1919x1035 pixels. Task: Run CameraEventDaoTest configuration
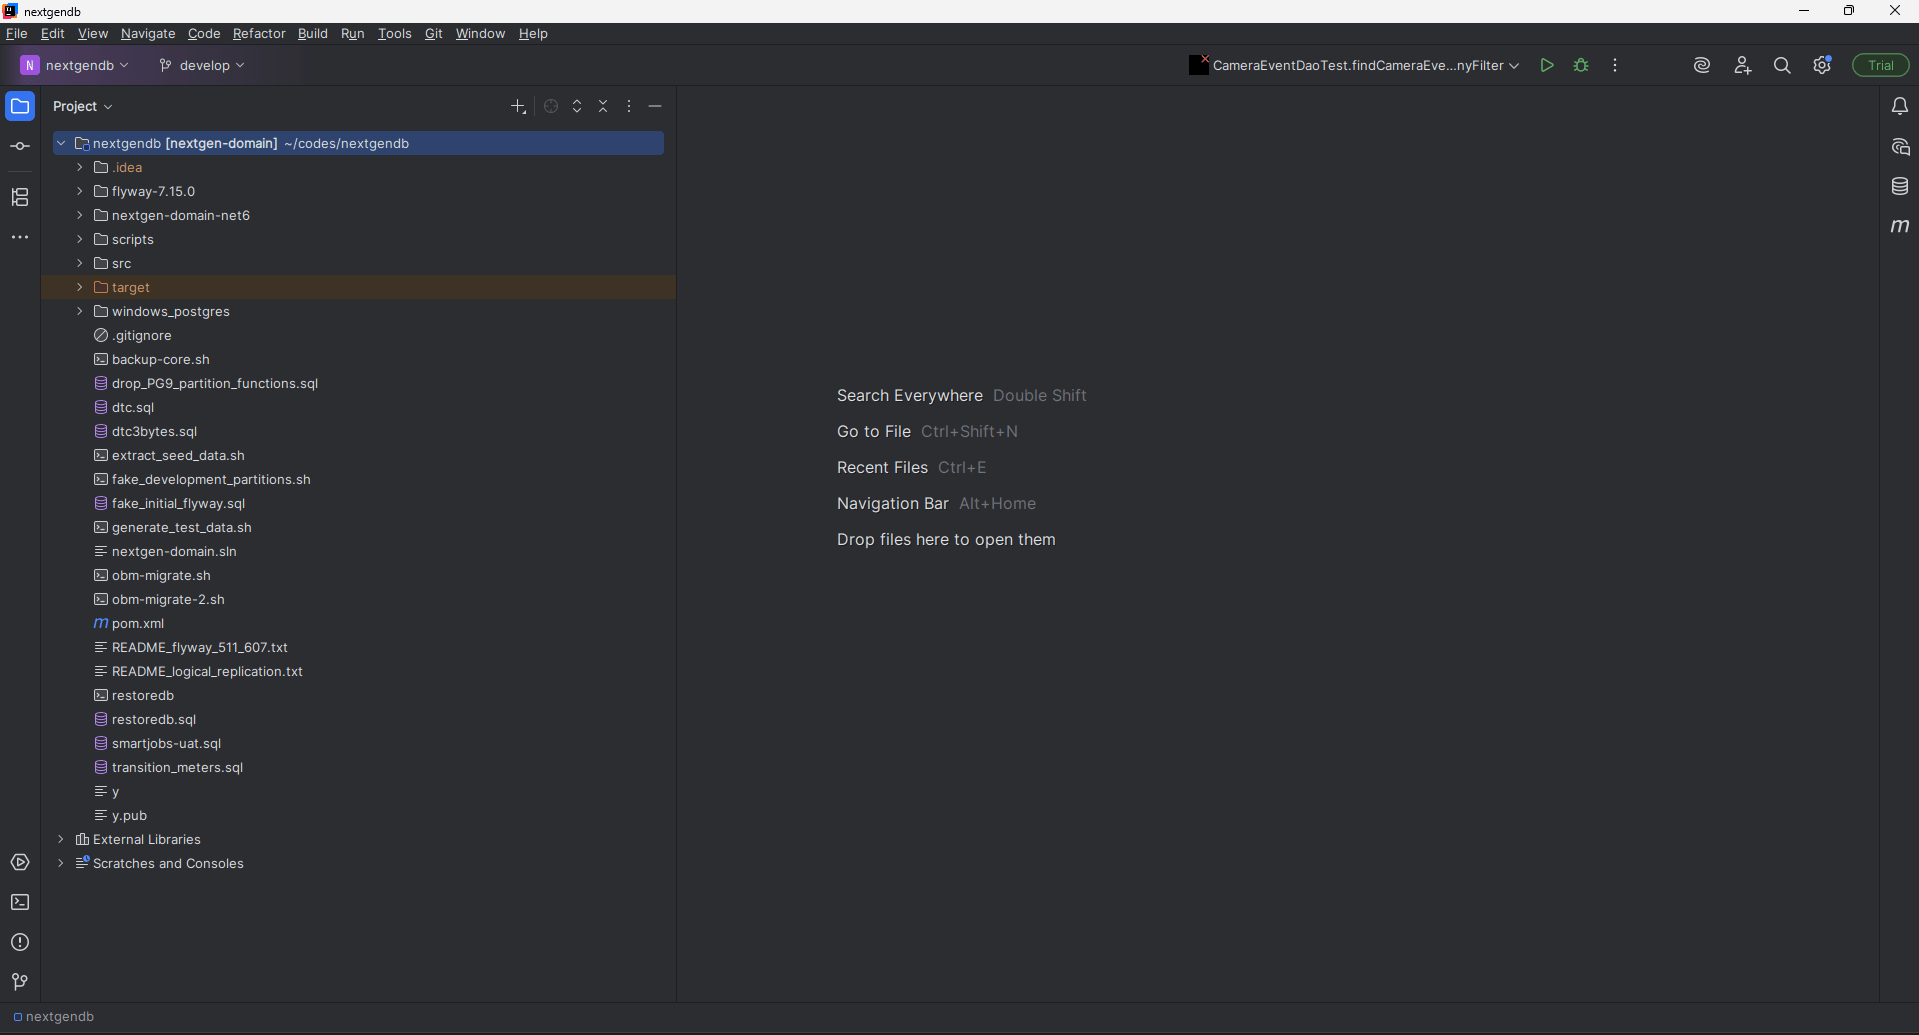click(1547, 65)
